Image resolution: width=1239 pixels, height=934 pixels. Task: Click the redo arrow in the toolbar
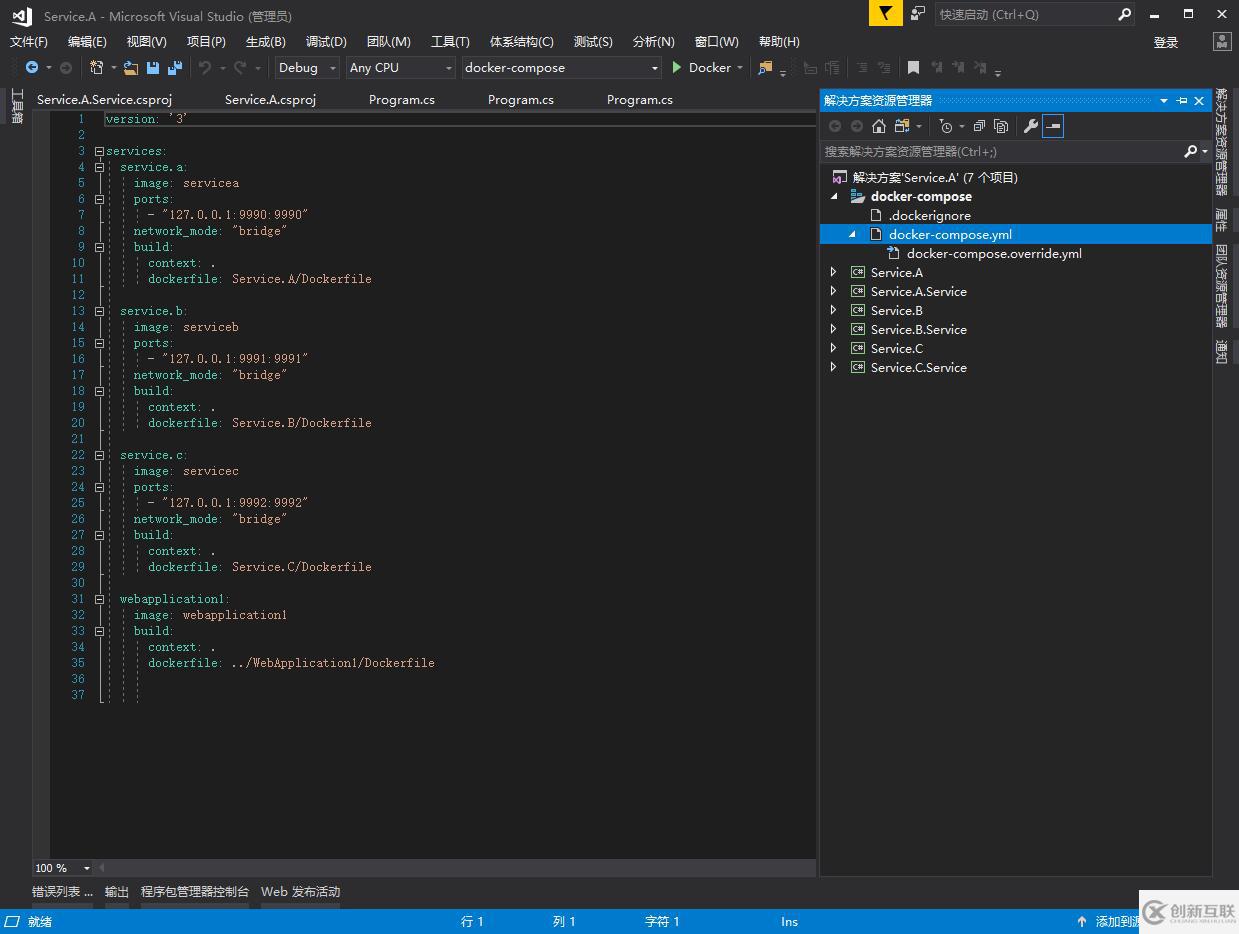coord(240,68)
